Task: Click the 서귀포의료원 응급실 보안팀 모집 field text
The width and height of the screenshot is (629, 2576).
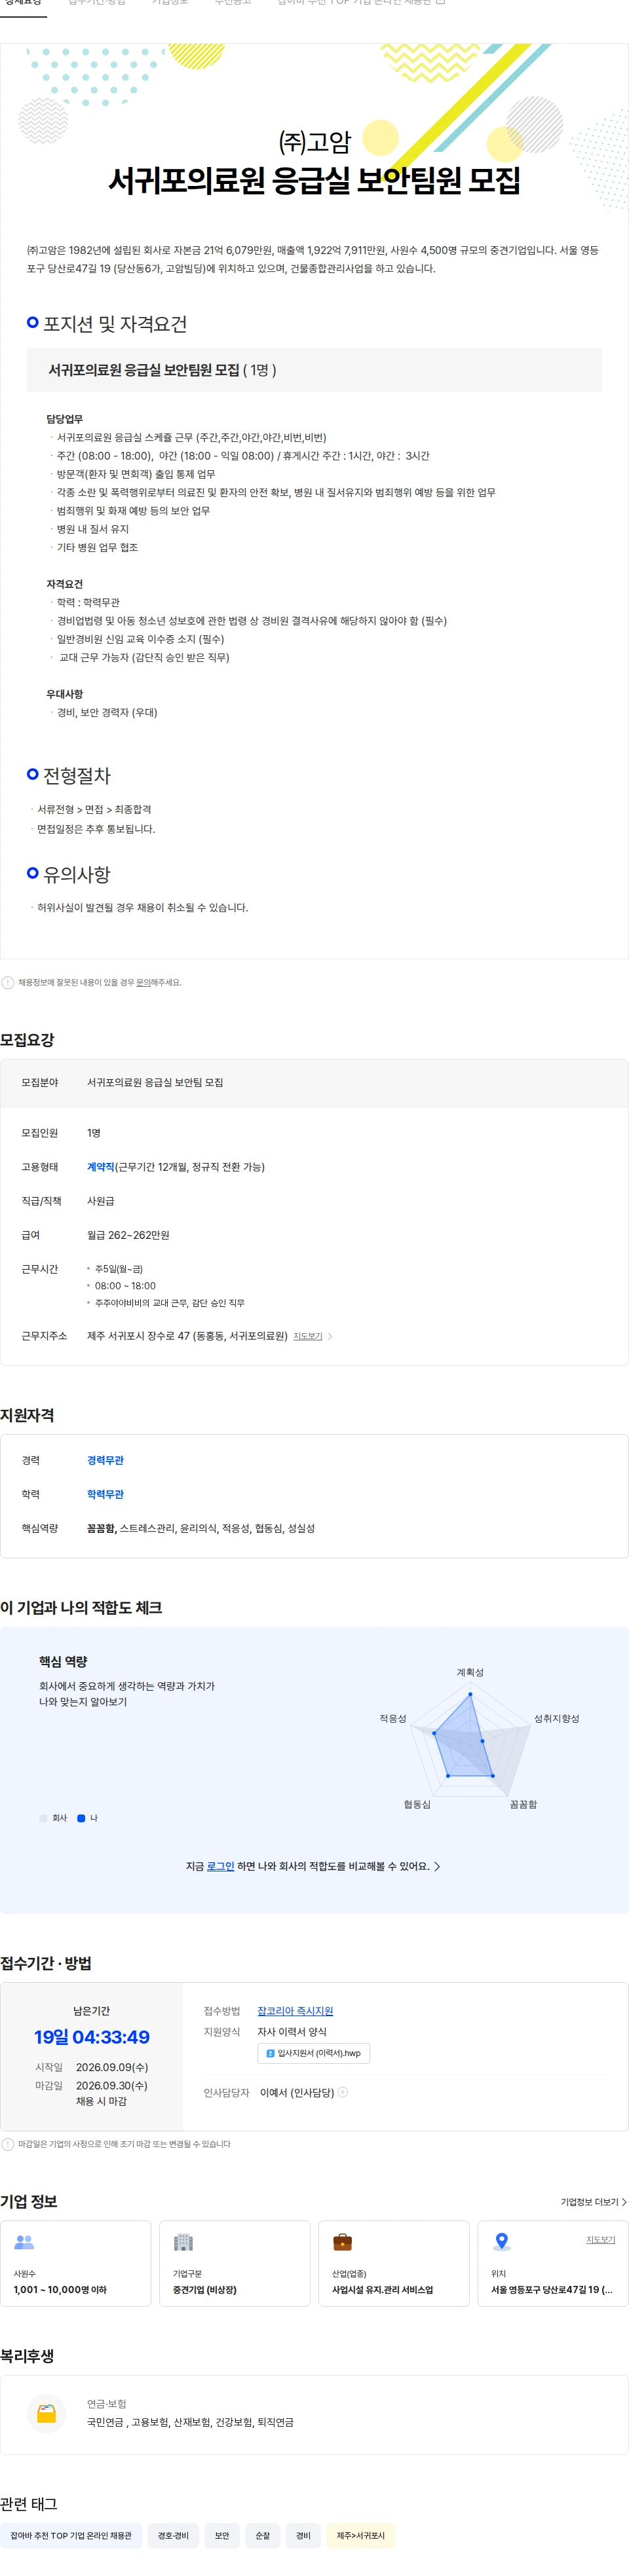Action: click(155, 1082)
